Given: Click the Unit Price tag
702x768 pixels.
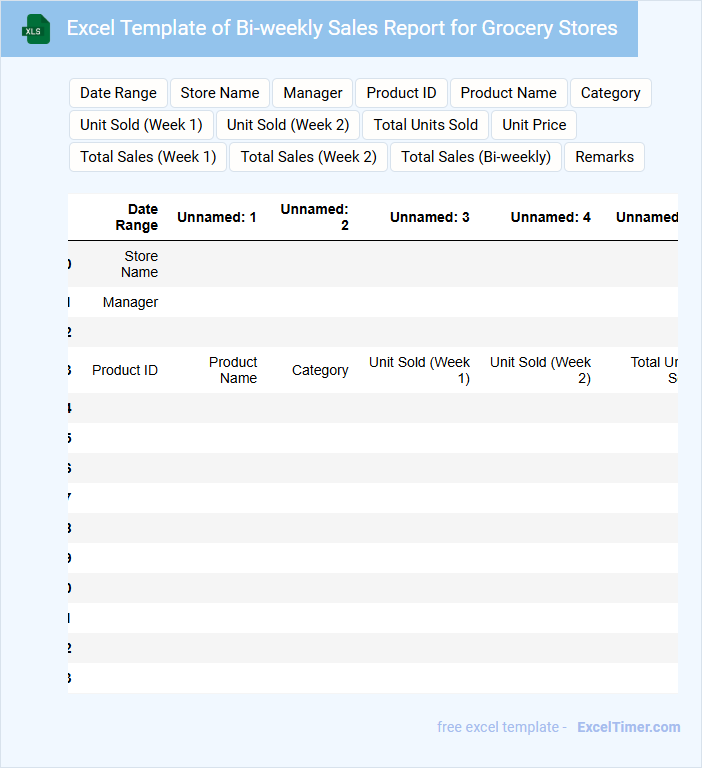Looking at the screenshot, I should click(534, 125).
